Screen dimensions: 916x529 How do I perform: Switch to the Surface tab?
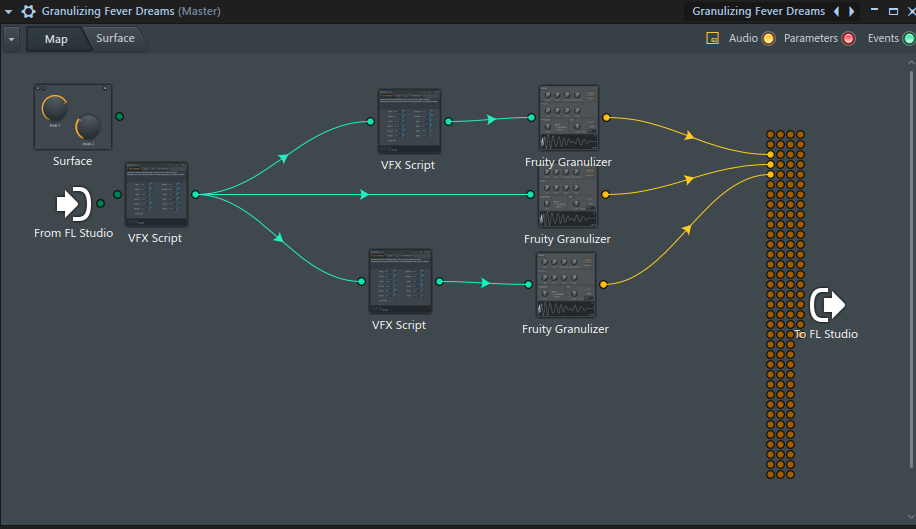click(115, 39)
